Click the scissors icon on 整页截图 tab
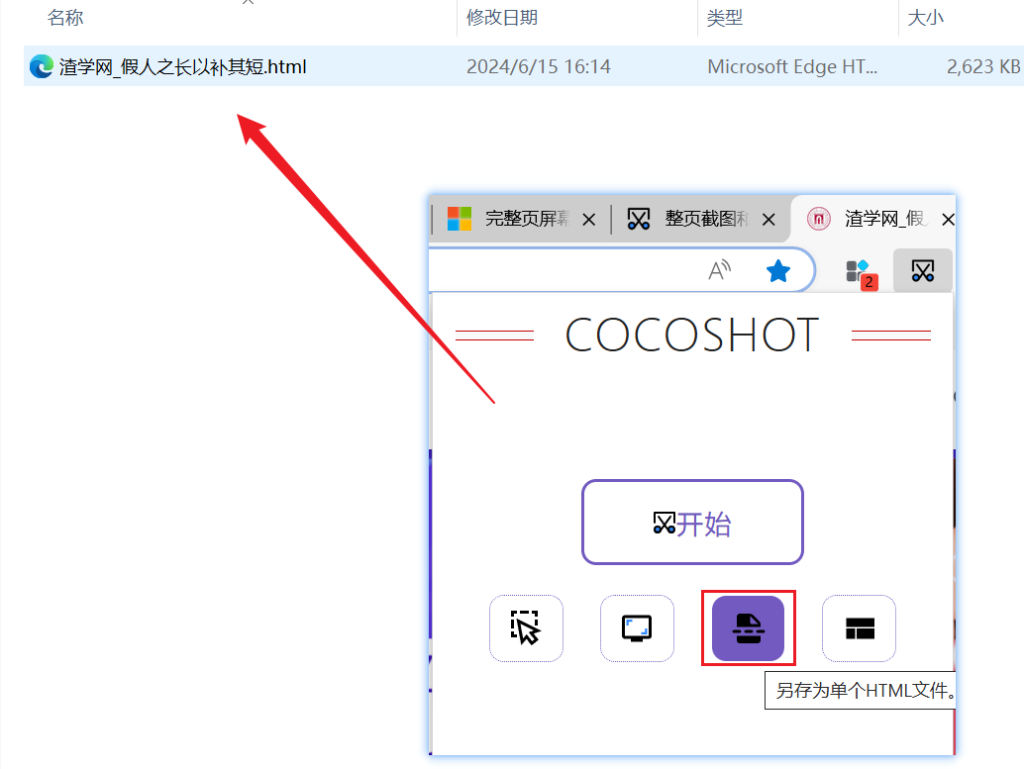Image resolution: width=1024 pixels, height=769 pixels. (x=637, y=218)
